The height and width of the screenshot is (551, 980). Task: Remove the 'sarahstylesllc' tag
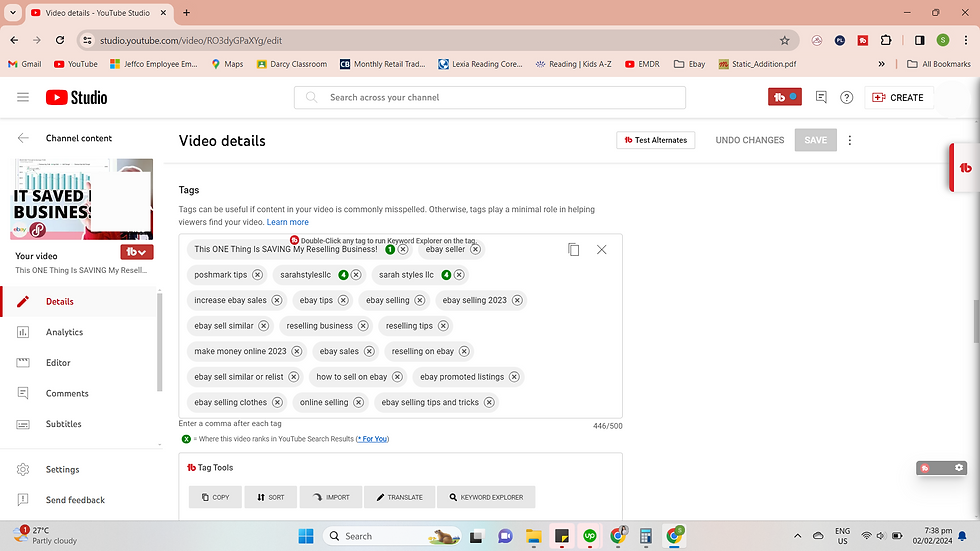tap(356, 275)
